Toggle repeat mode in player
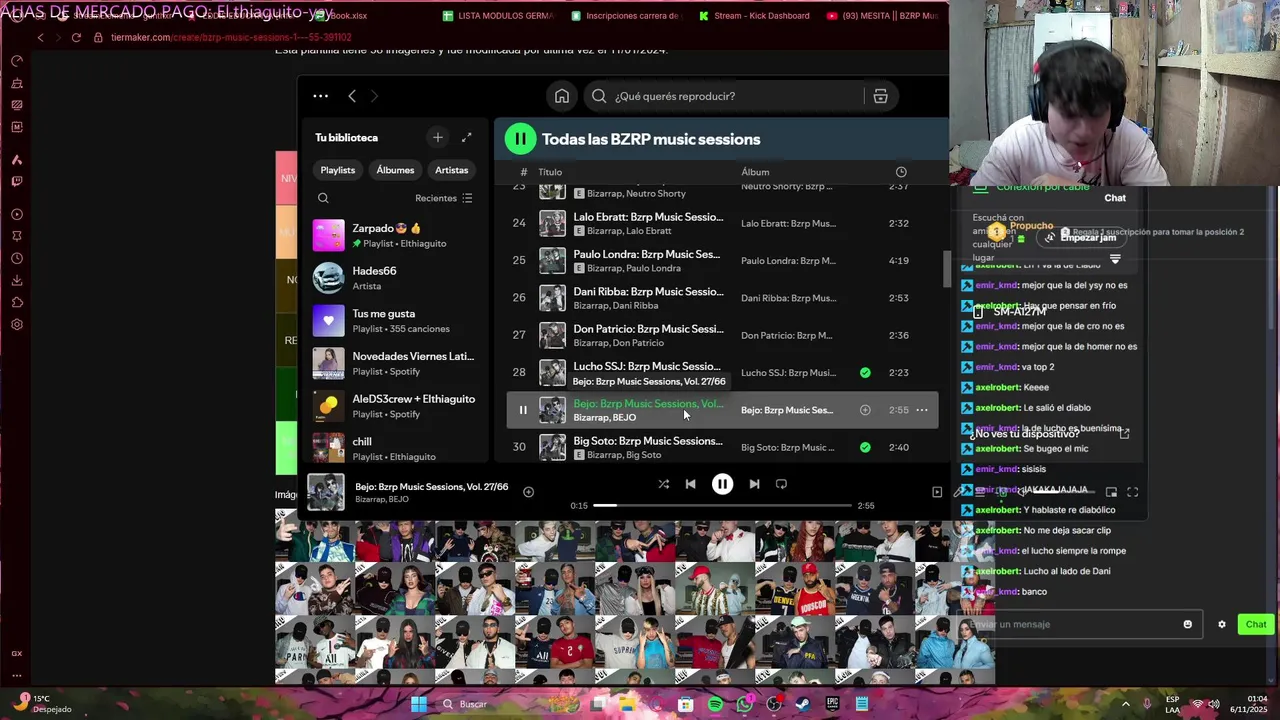The height and width of the screenshot is (720, 1280). [781, 484]
